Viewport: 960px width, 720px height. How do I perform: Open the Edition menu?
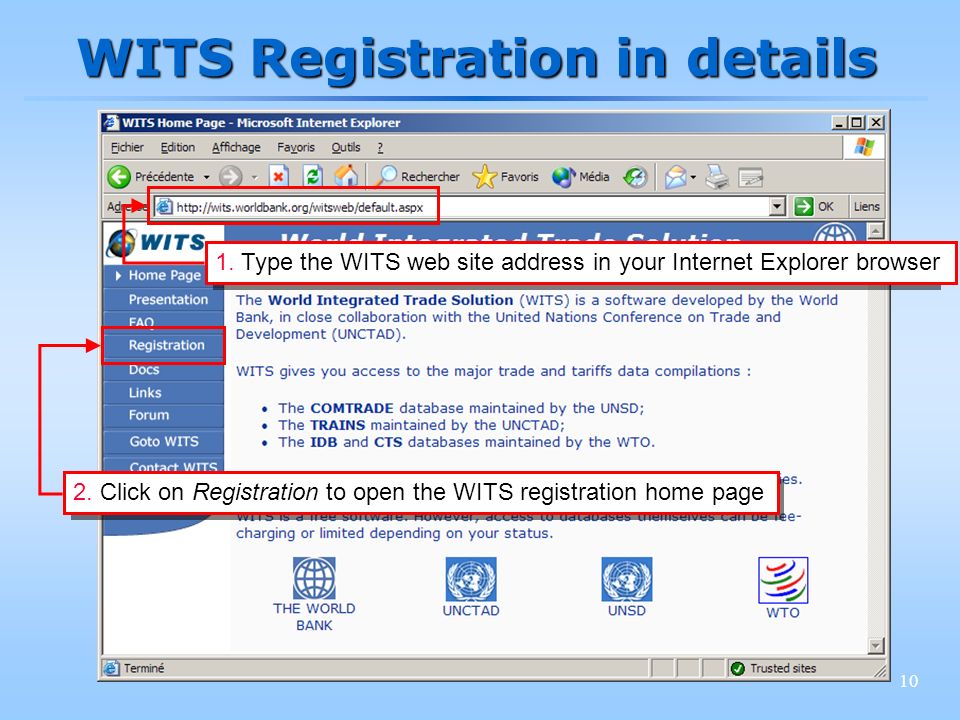click(178, 148)
